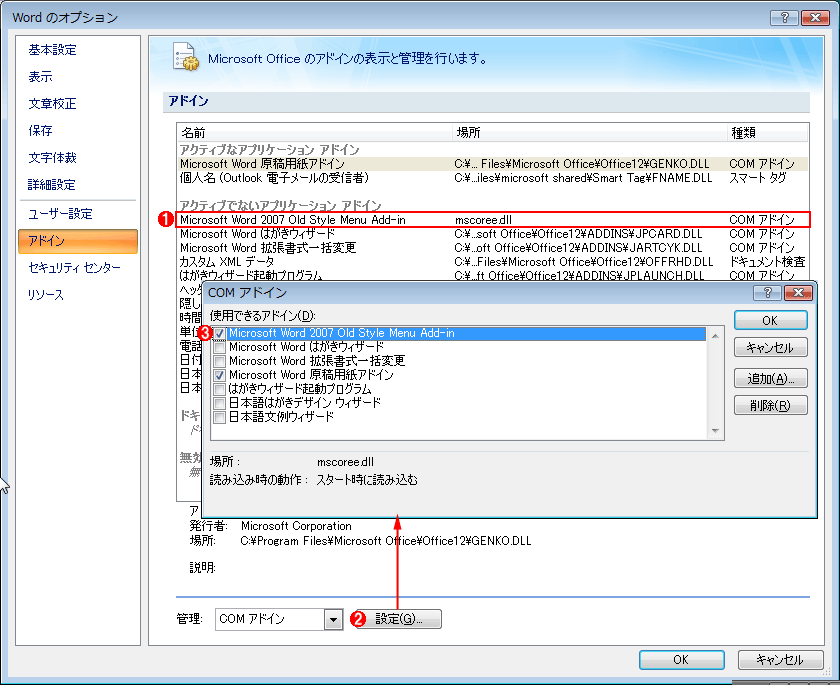840x685 pixels.
Task: Click GENKO.DLL path in the 場所 column
Action: coord(582,164)
